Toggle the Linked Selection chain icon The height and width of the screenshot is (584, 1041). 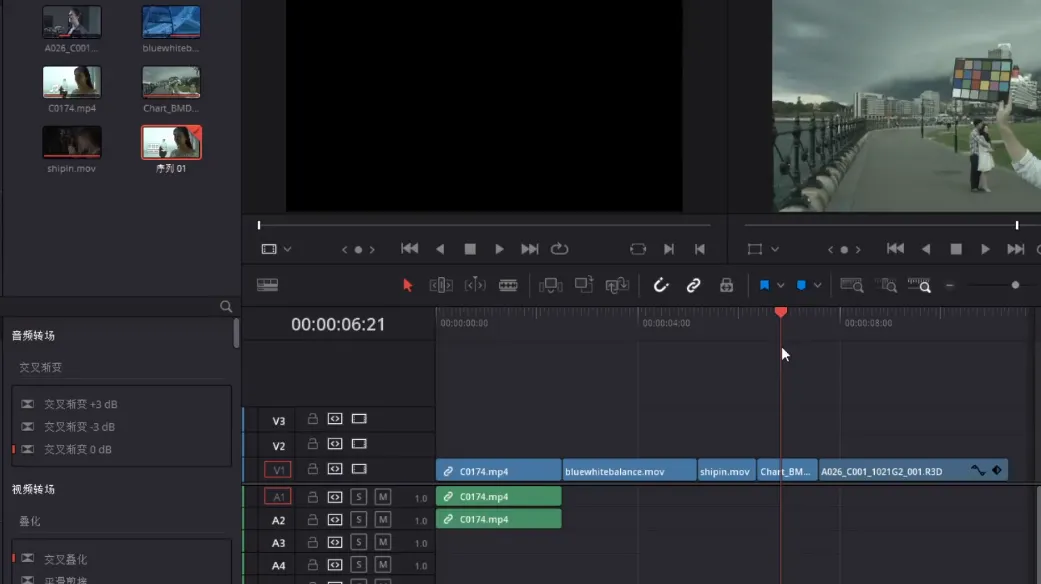(693, 285)
